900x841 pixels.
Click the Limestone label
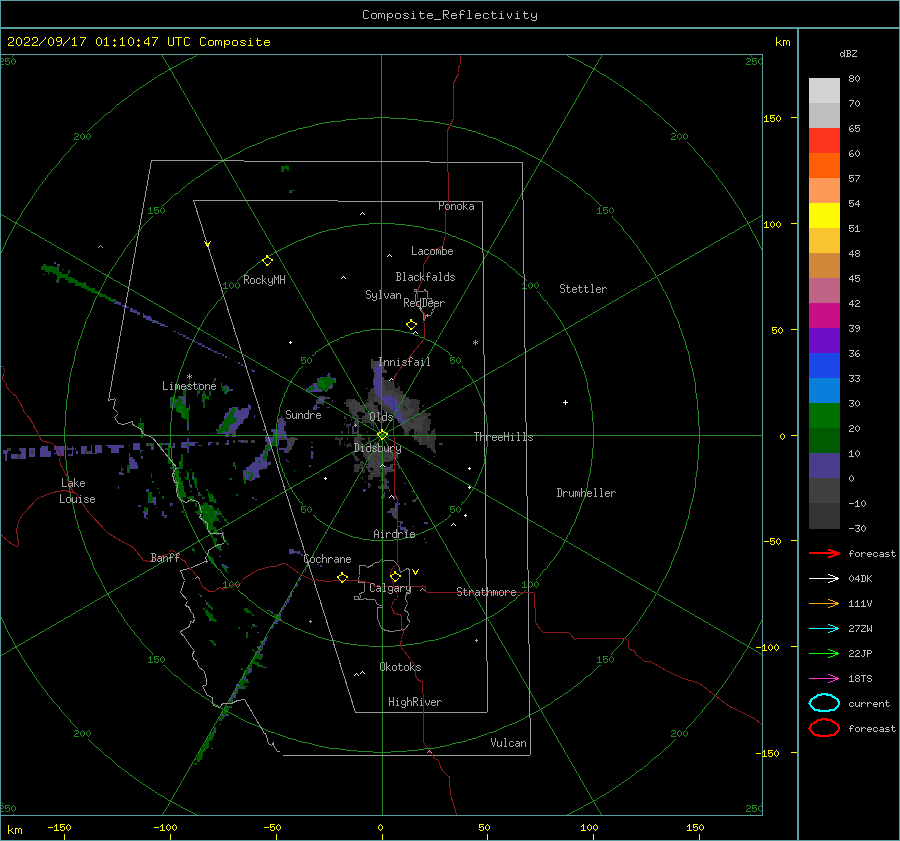click(x=189, y=386)
